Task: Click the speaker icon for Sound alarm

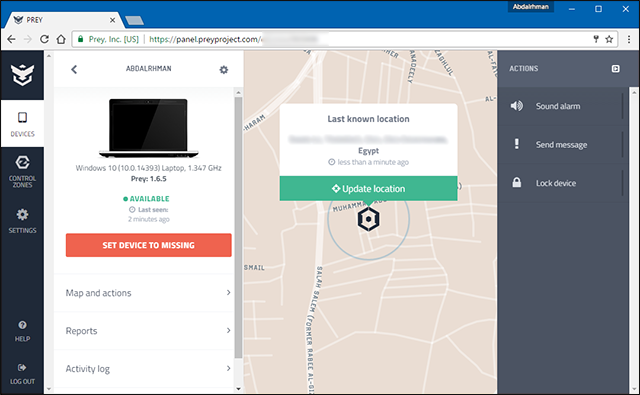Action: click(x=517, y=106)
